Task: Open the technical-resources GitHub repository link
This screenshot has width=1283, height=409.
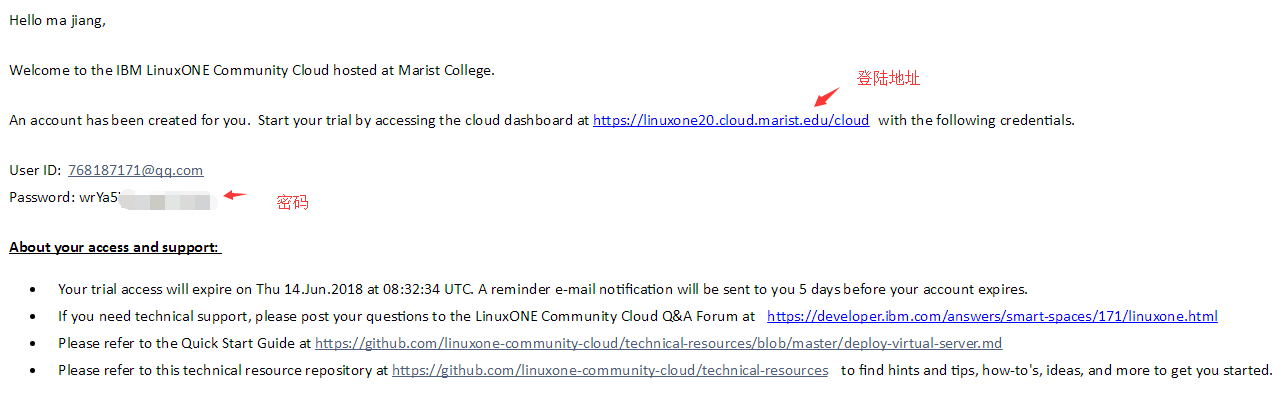Action: (x=610, y=370)
